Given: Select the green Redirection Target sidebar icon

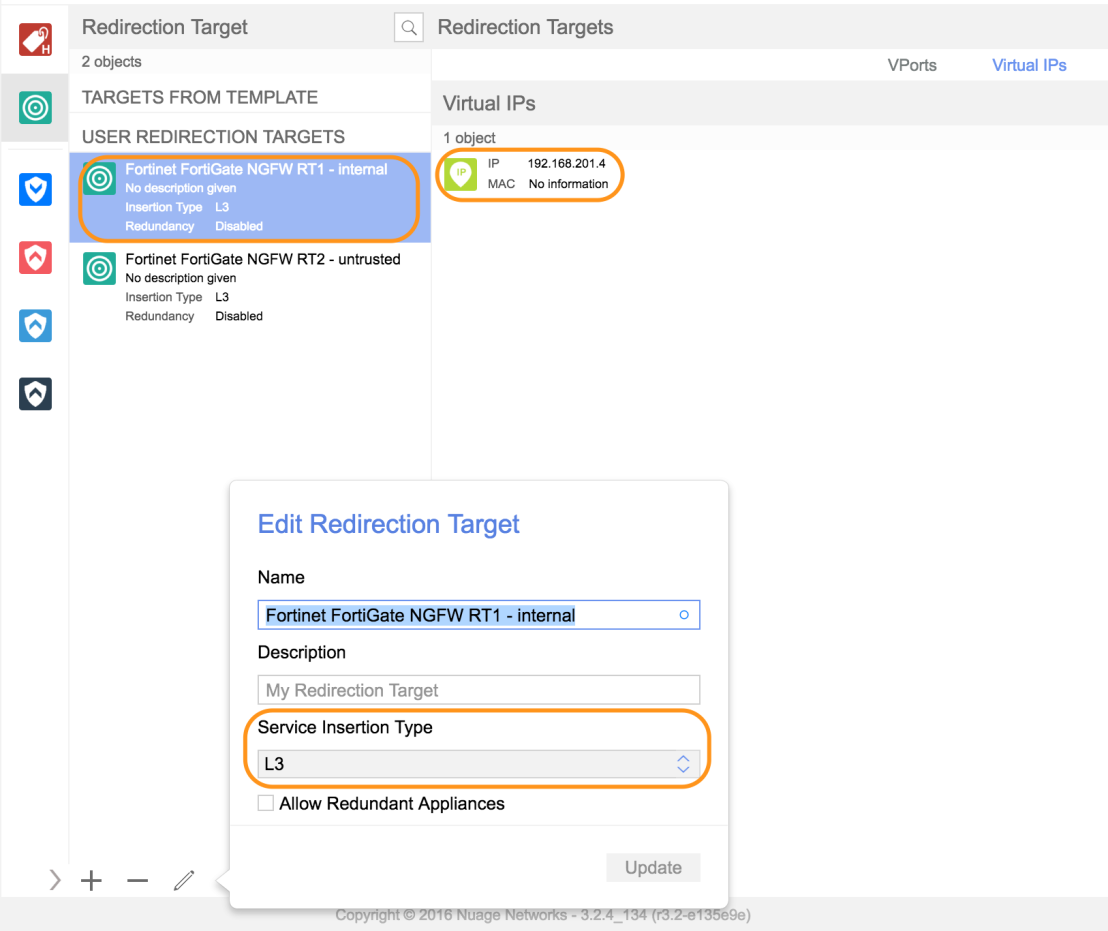Looking at the screenshot, I should 35,107.
